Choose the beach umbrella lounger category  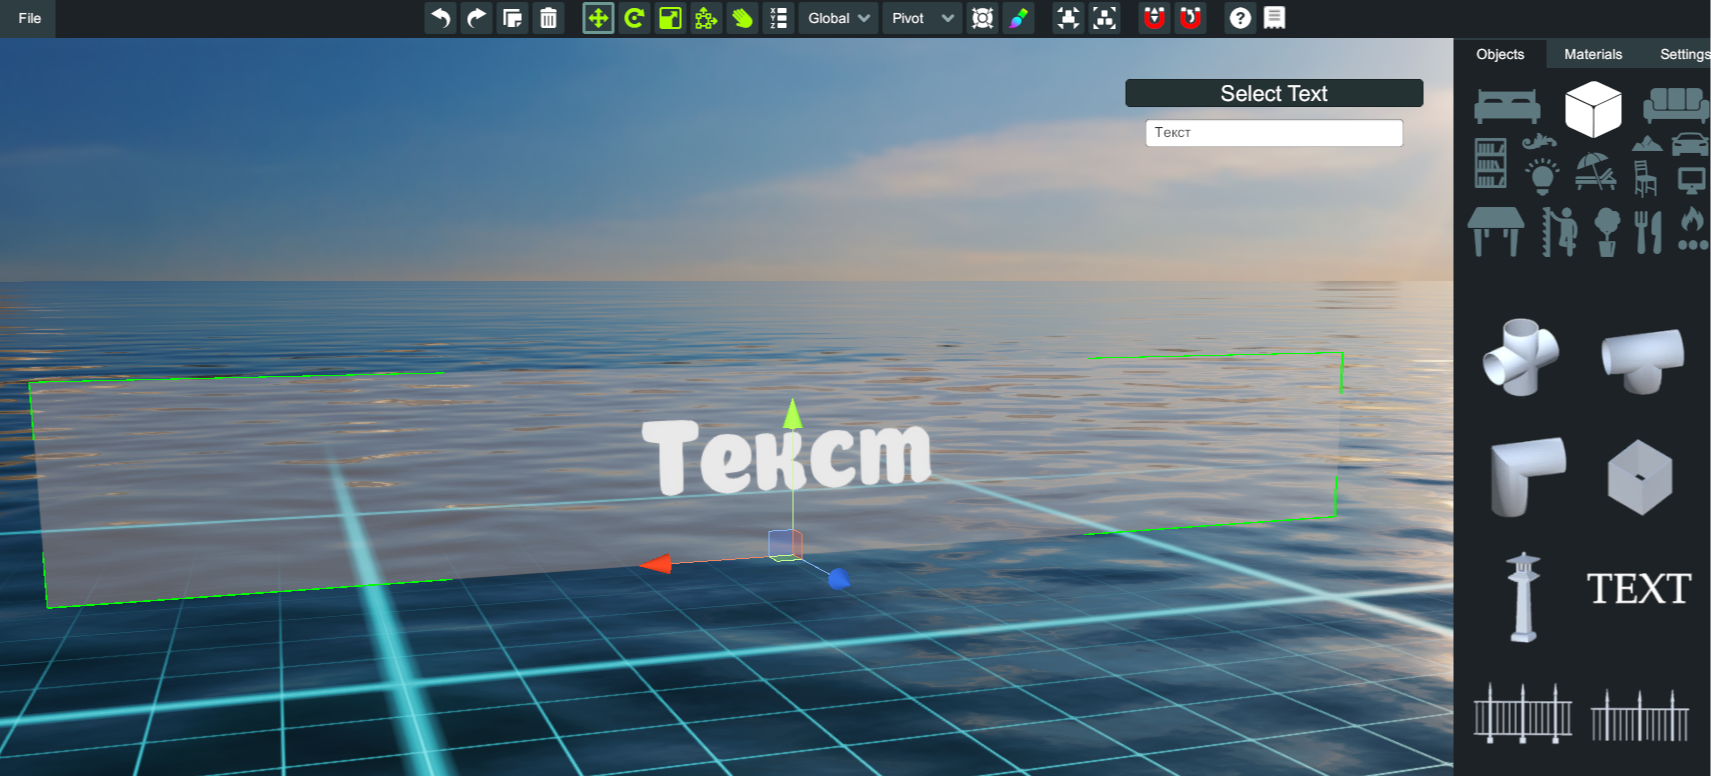click(1595, 171)
